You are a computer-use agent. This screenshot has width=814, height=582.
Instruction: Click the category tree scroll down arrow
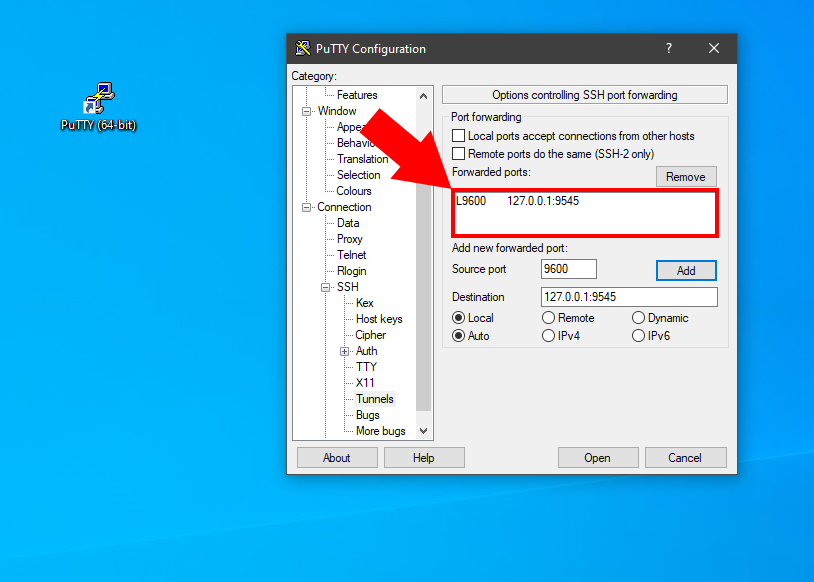(424, 431)
